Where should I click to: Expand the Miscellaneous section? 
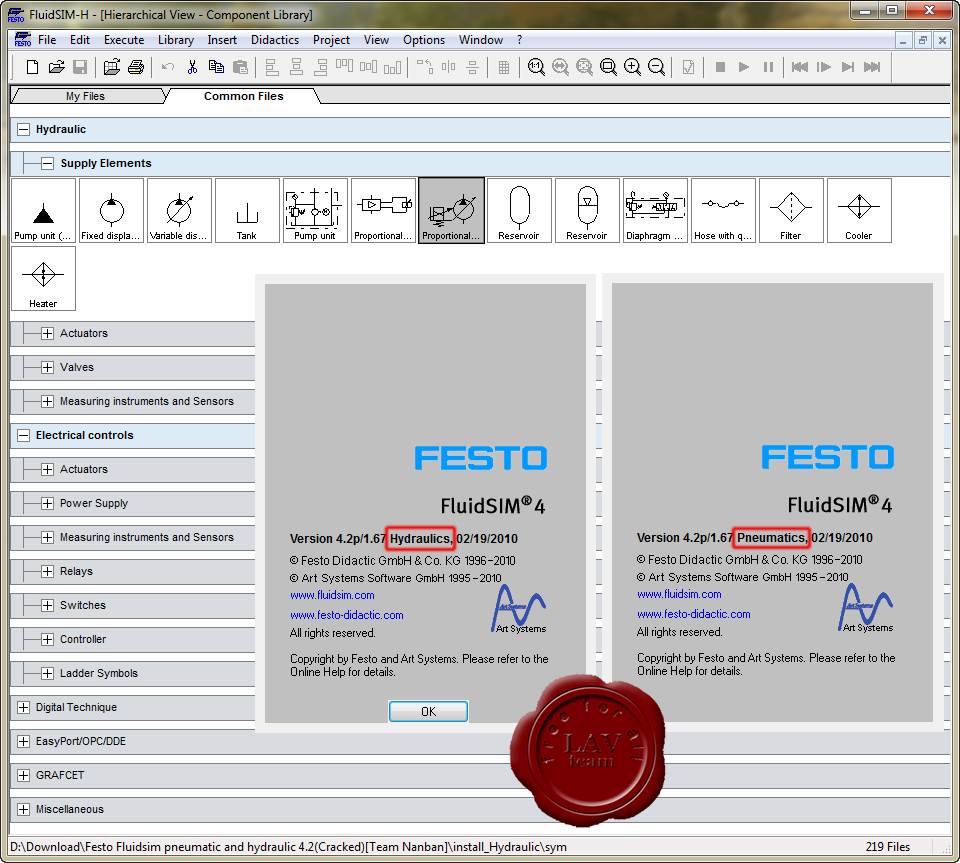point(23,809)
